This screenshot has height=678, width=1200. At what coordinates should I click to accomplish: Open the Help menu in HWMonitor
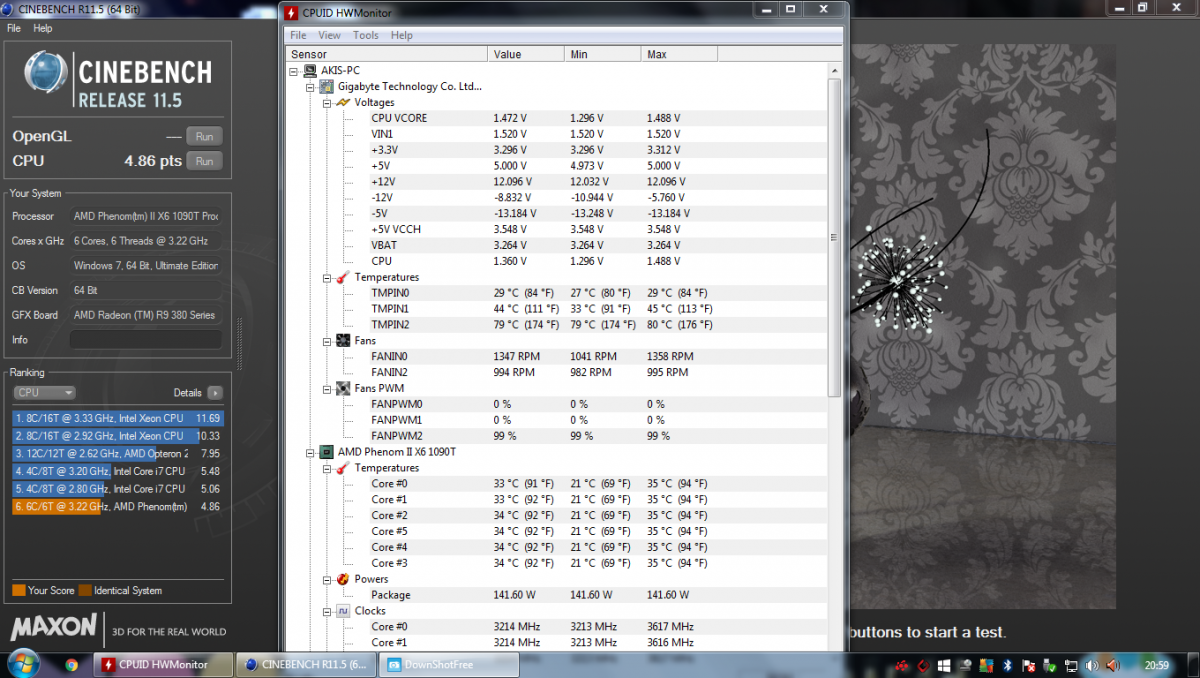402,35
